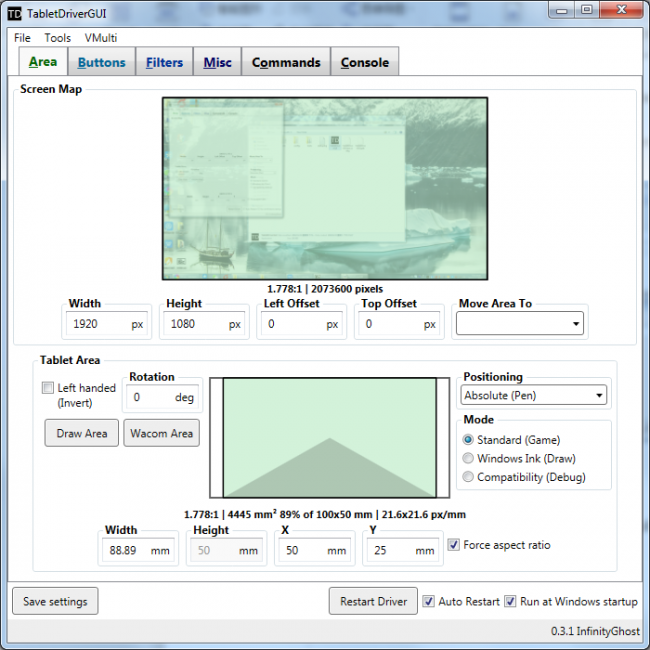Viewport: 650px width, 650px height.
Task: Click the TabletDriverGUI title bar icon
Action: tap(14, 14)
